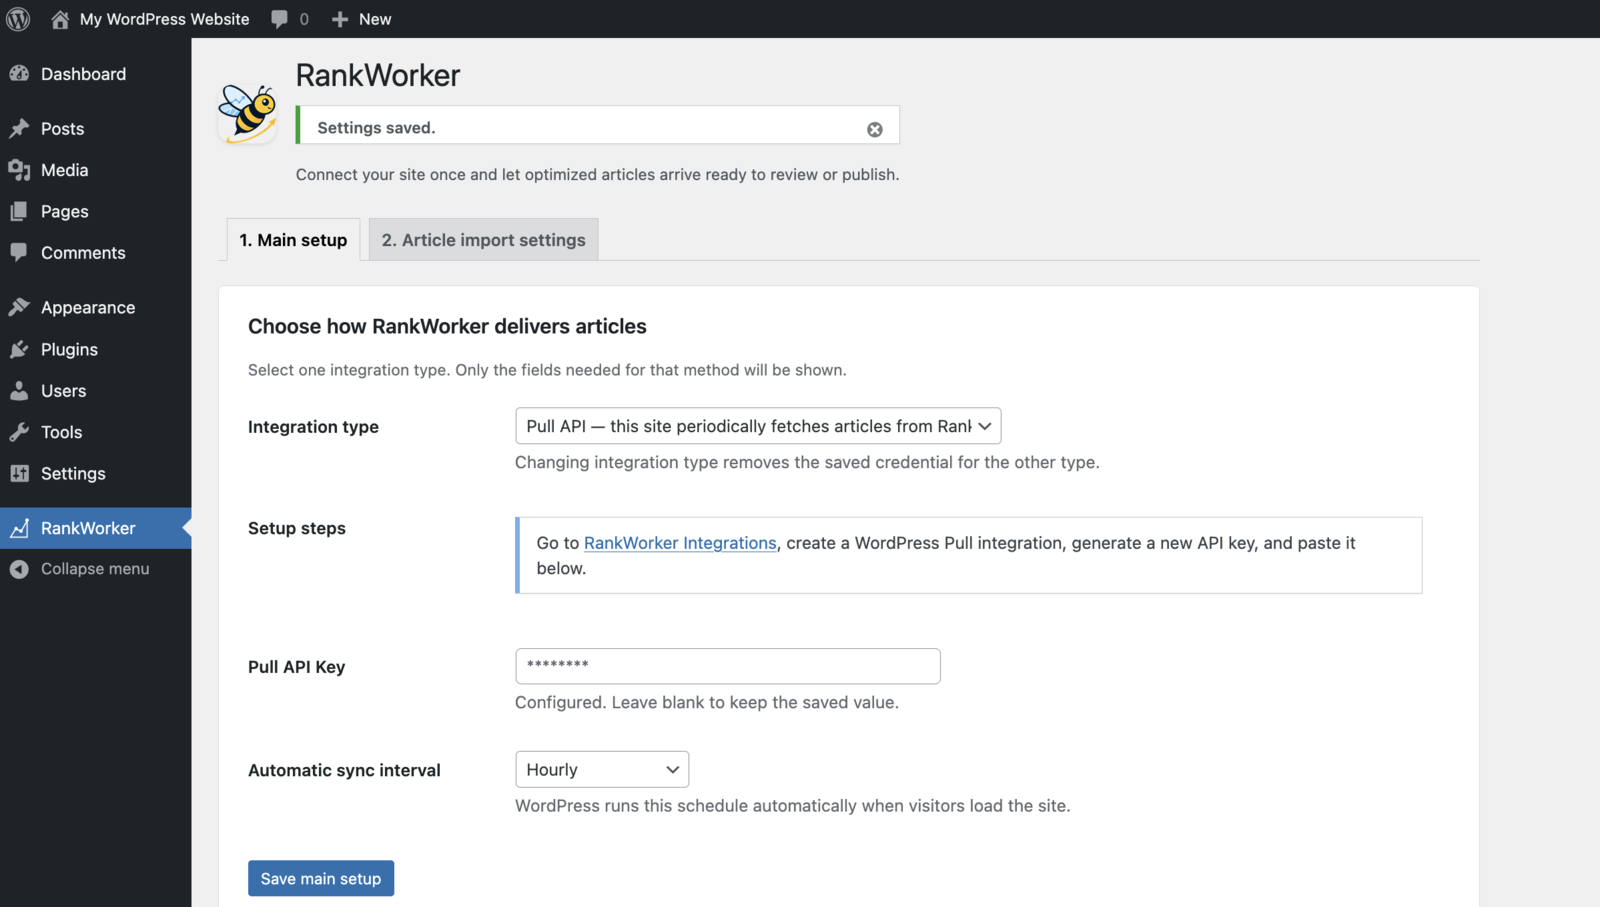The width and height of the screenshot is (1600, 907).
Task: Open the comments bubble icon in admin bar
Action: [x=279, y=19]
